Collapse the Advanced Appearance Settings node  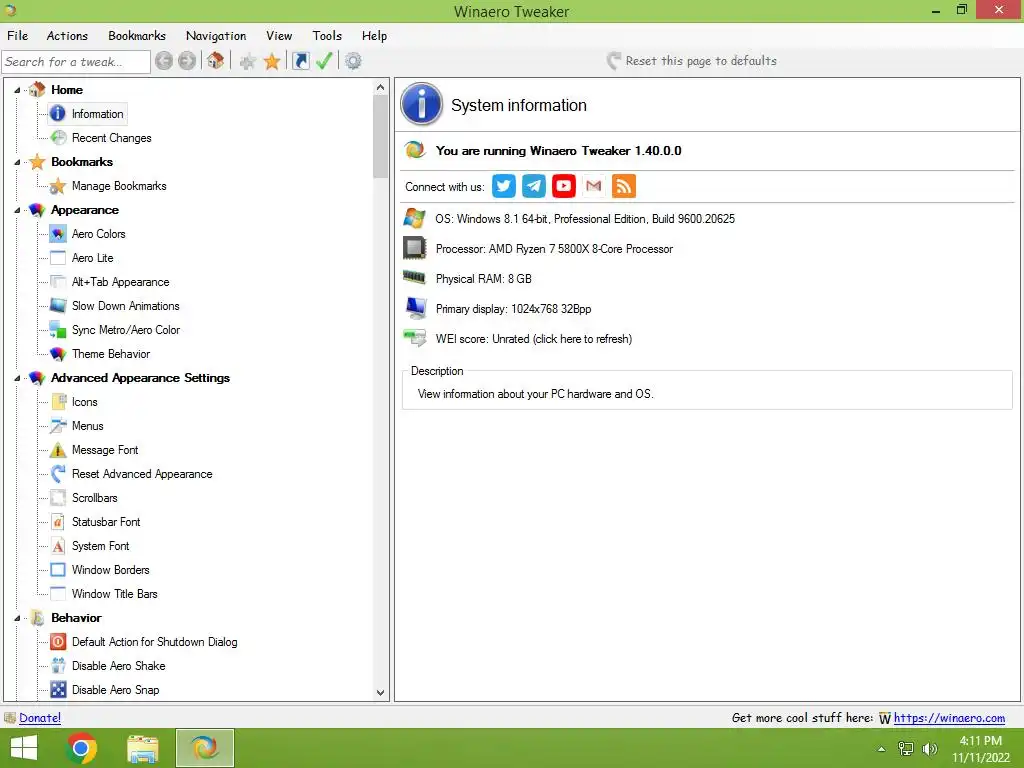[x=17, y=378]
